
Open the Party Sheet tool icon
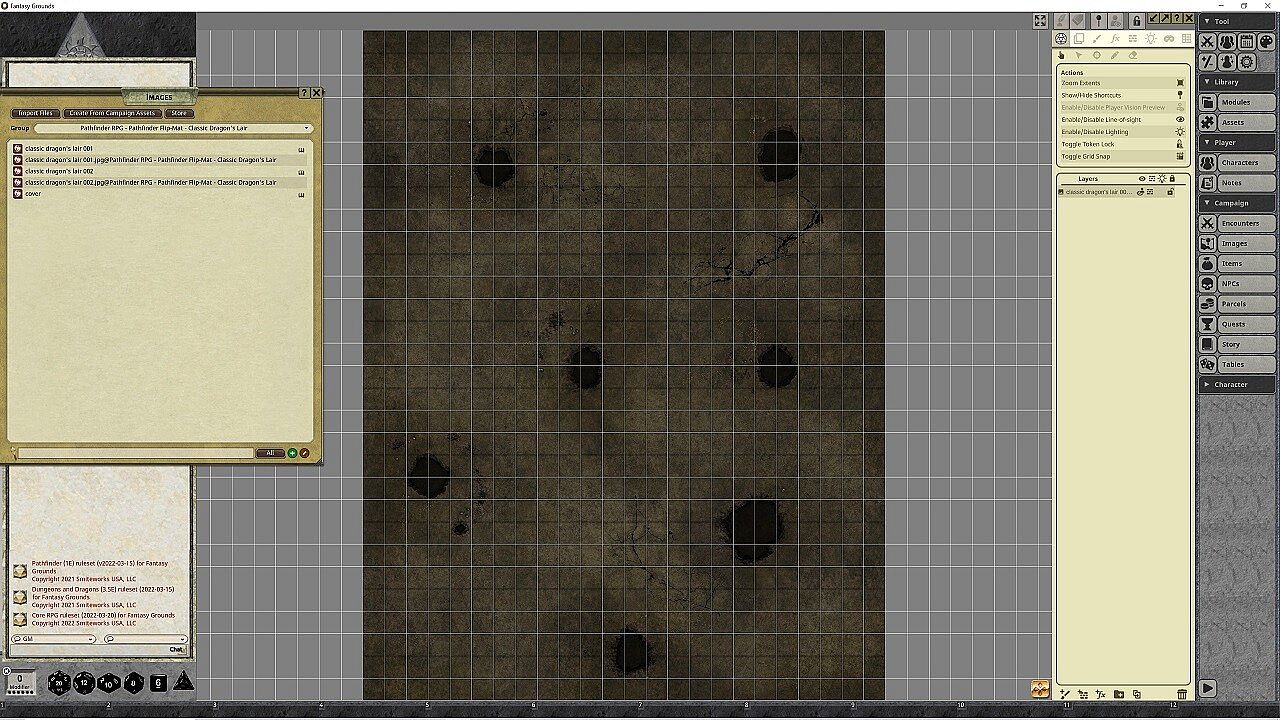pyautogui.click(x=1227, y=42)
